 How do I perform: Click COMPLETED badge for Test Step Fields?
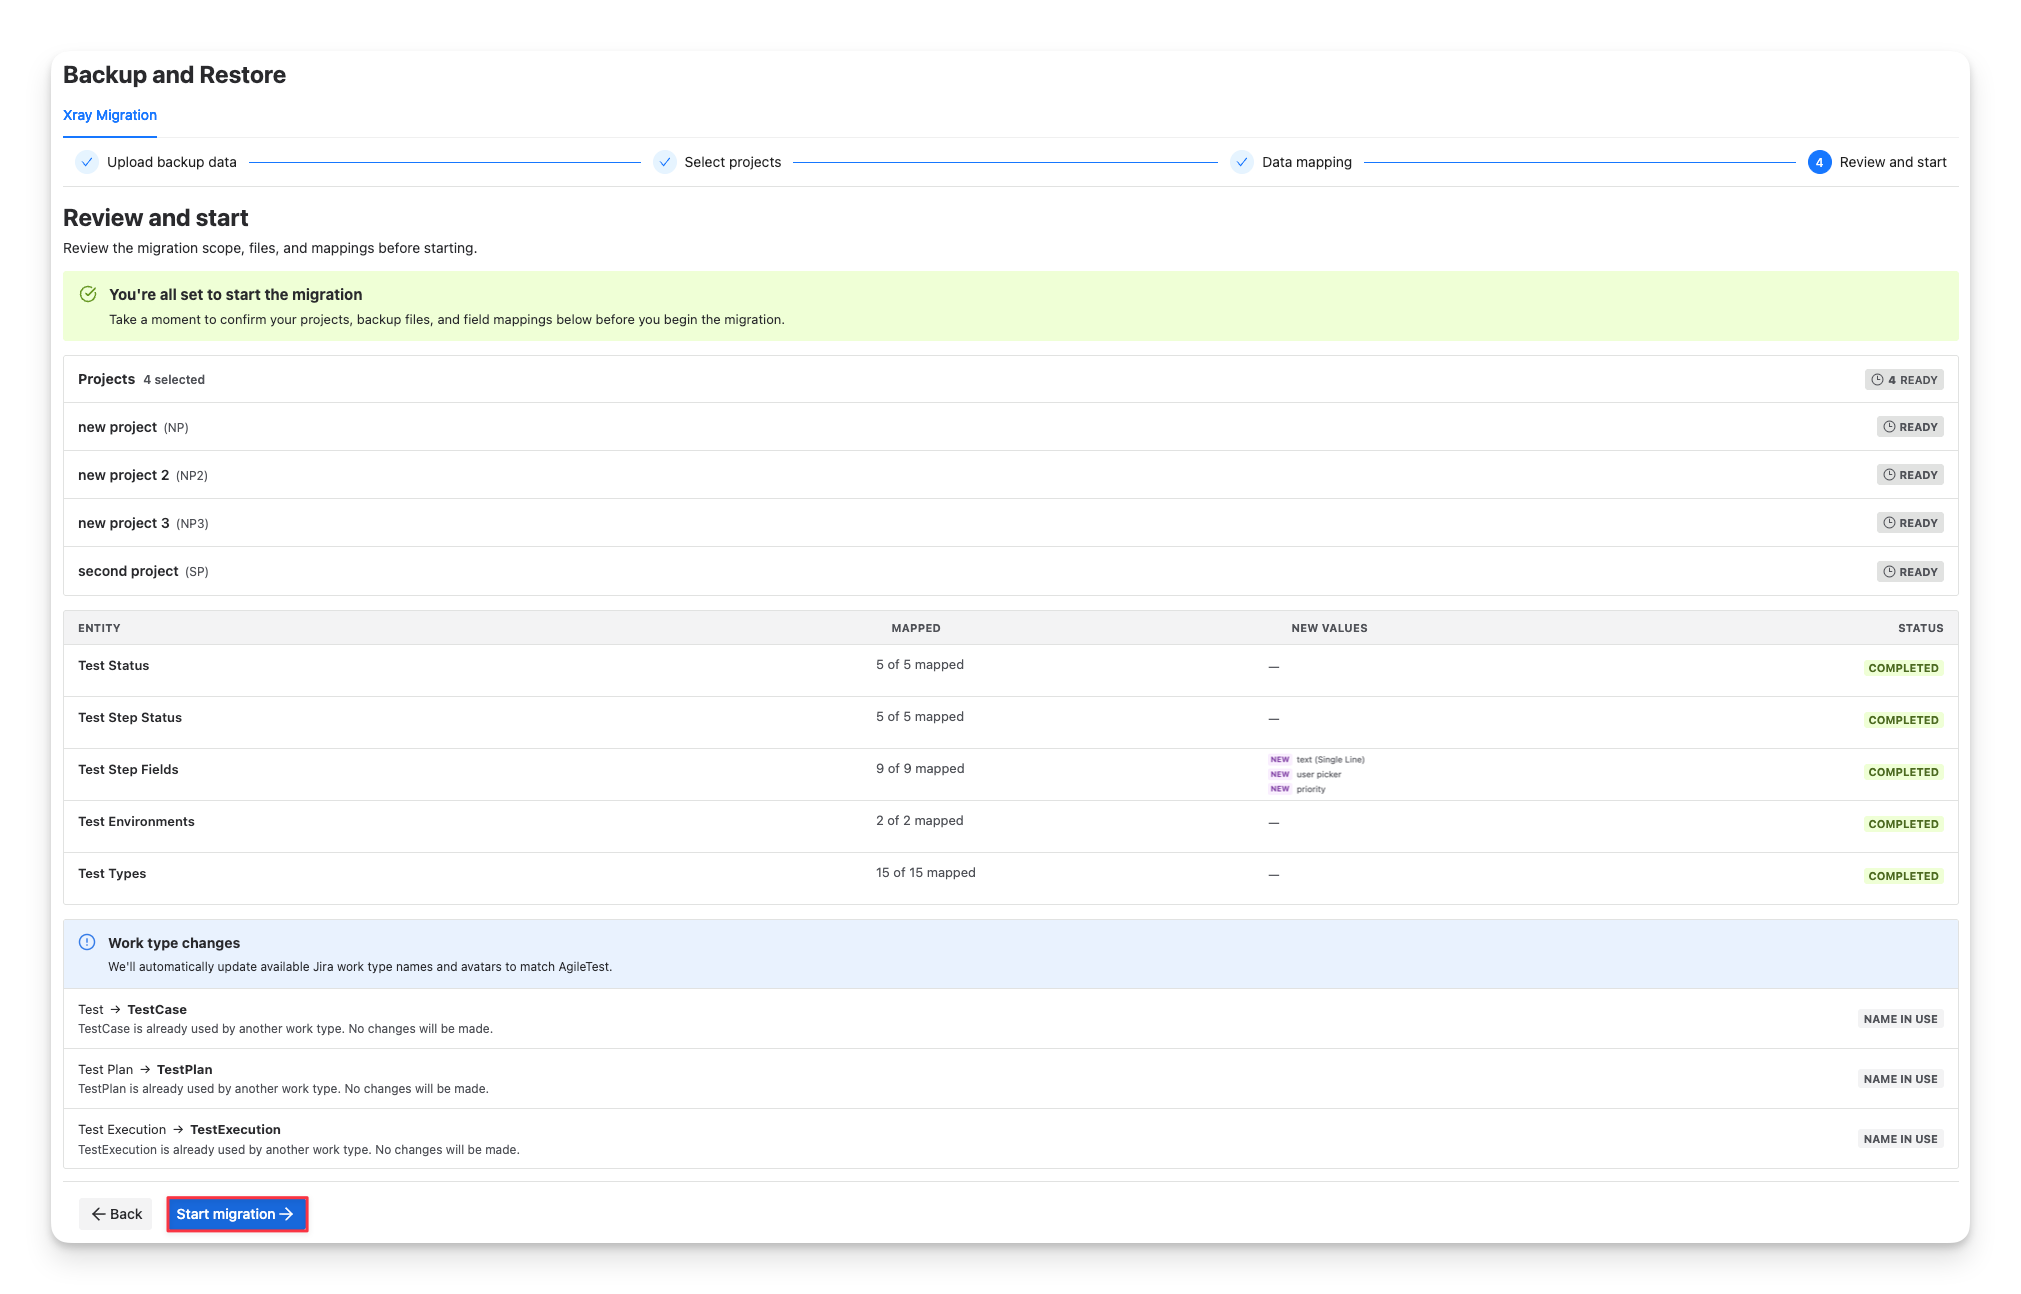click(1903, 772)
